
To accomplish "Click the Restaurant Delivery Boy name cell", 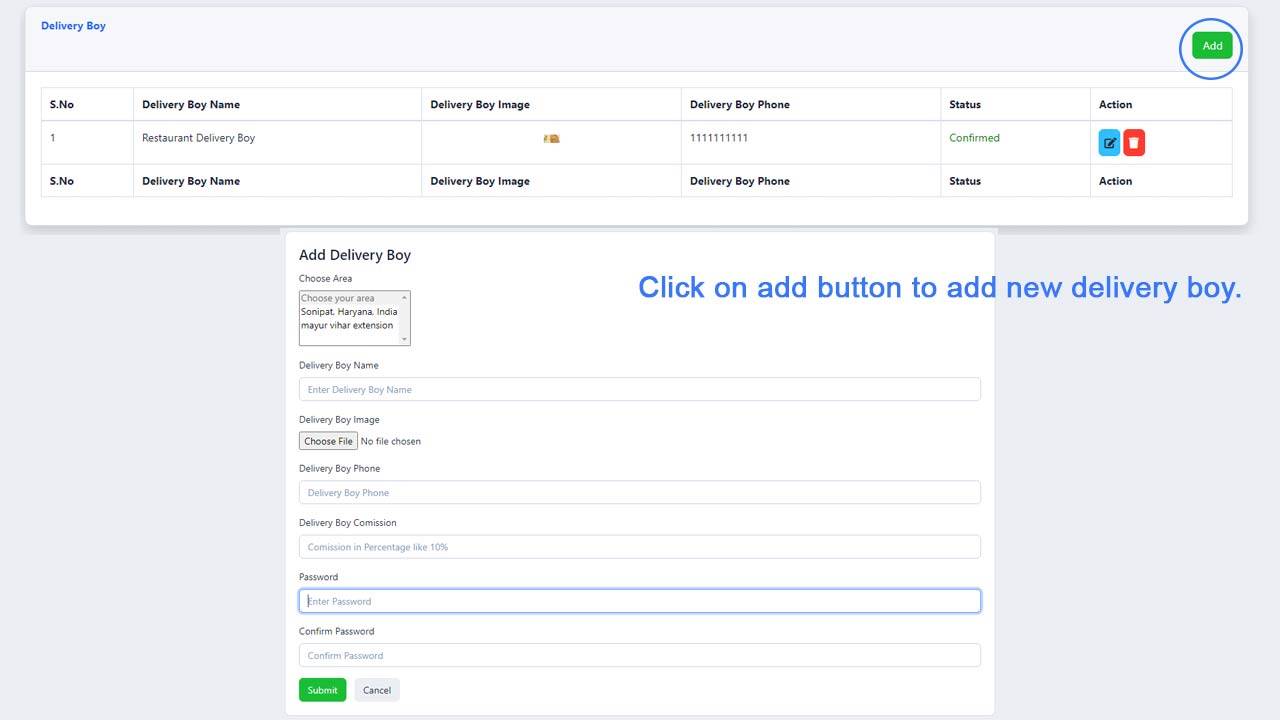I will pos(198,138).
